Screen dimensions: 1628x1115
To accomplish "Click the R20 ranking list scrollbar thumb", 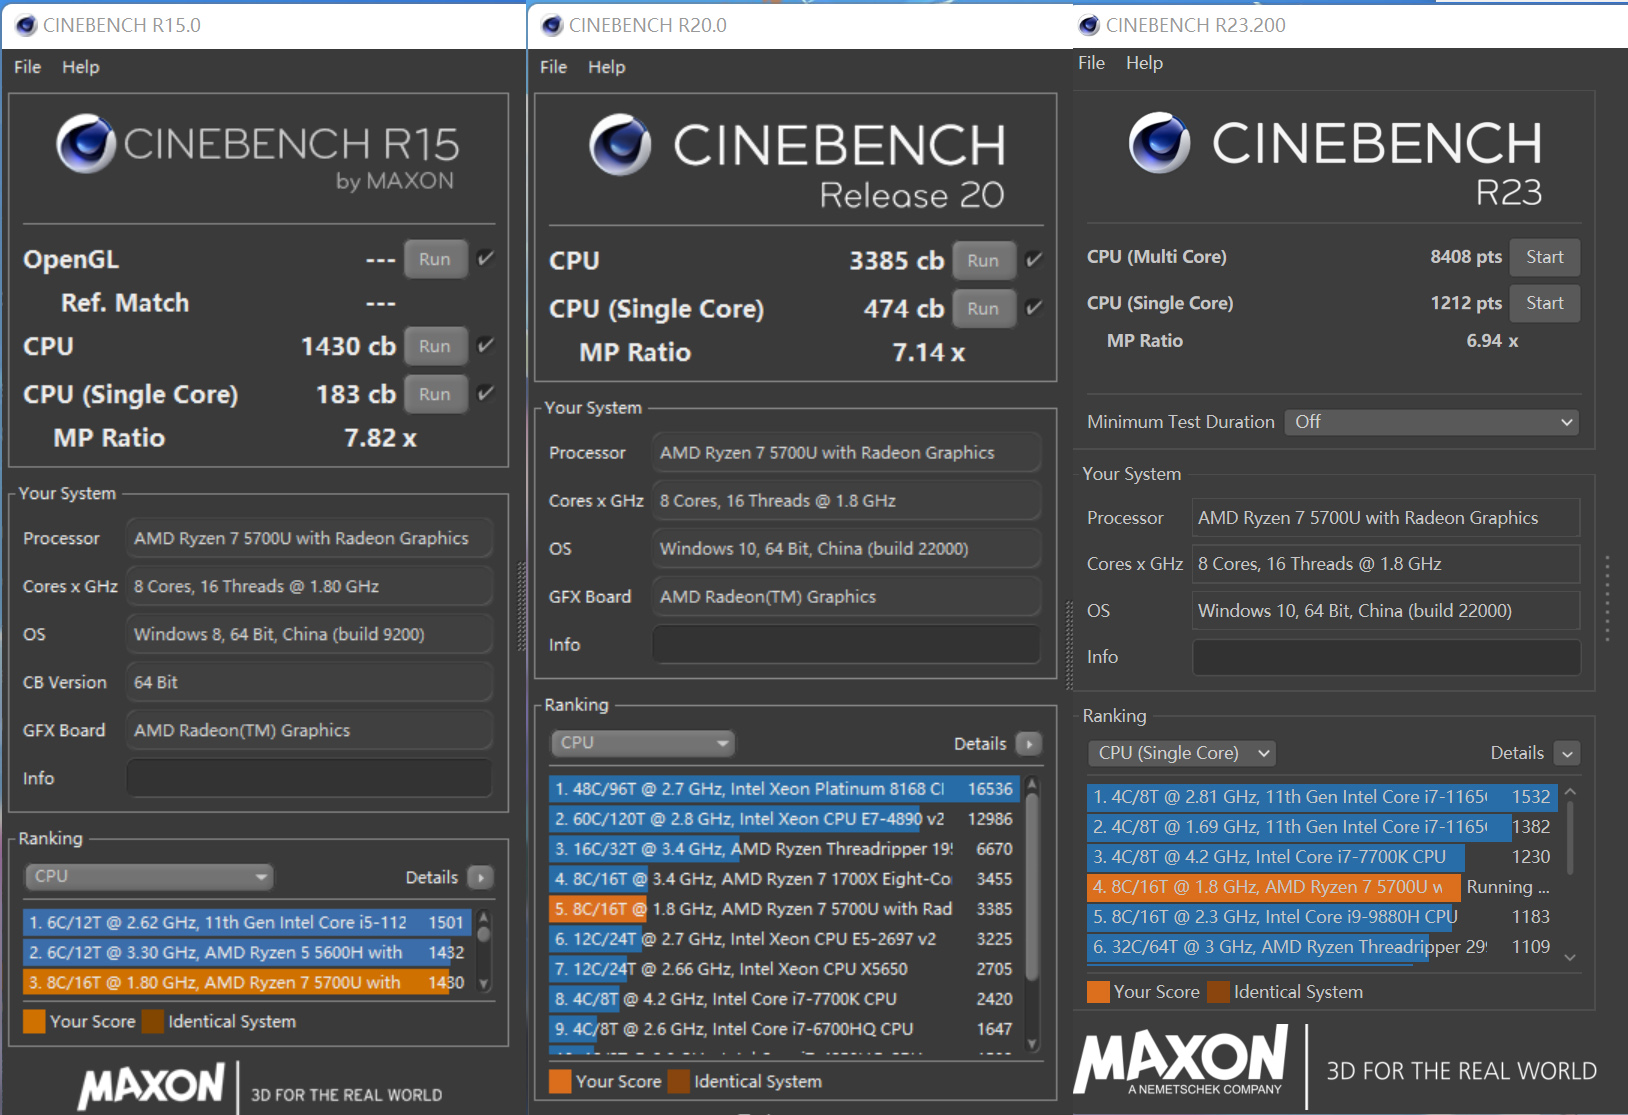I will click(x=1032, y=886).
